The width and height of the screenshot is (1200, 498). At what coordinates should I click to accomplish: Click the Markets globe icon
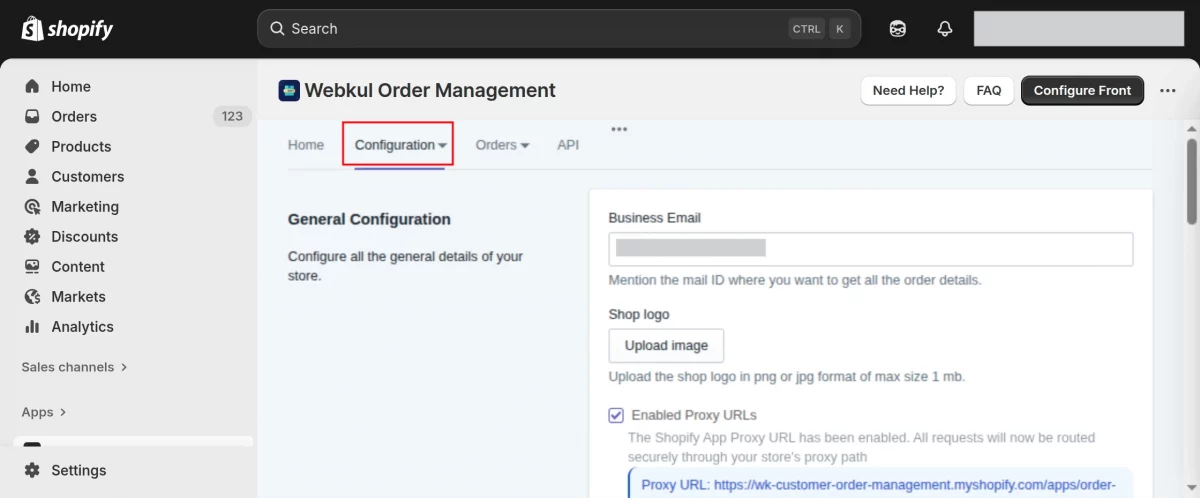(x=32, y=297)
